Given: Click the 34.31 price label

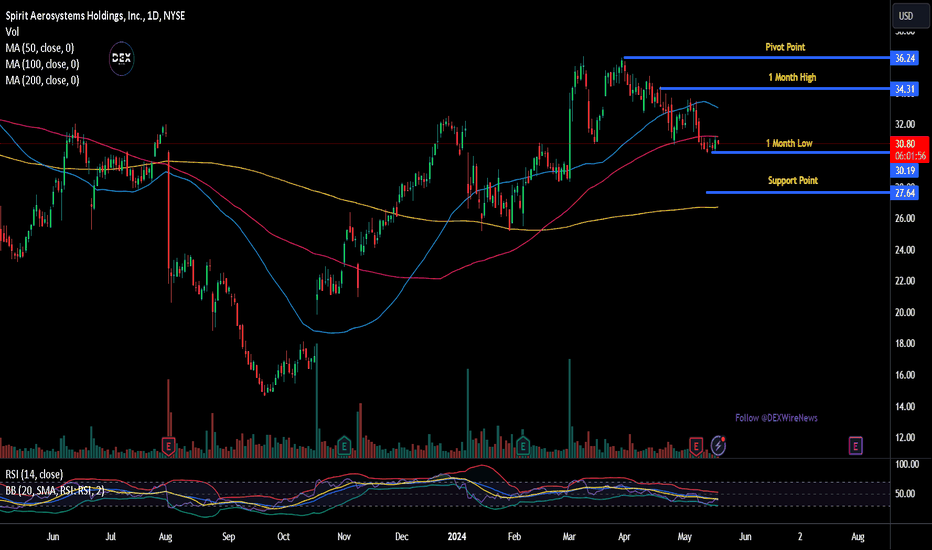Looking at the screenshot, I should click(x=905, y=89).
